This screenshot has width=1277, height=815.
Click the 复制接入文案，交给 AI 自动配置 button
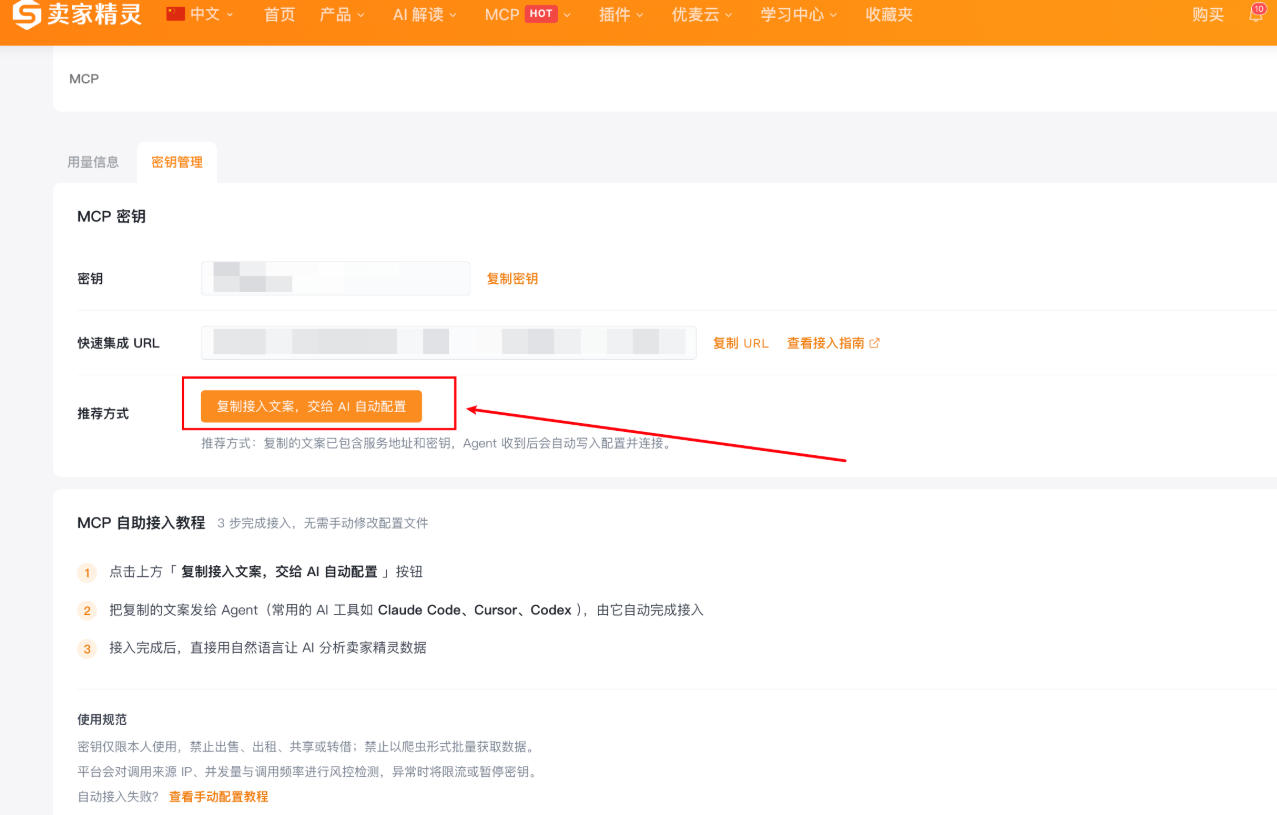(311, 406)
